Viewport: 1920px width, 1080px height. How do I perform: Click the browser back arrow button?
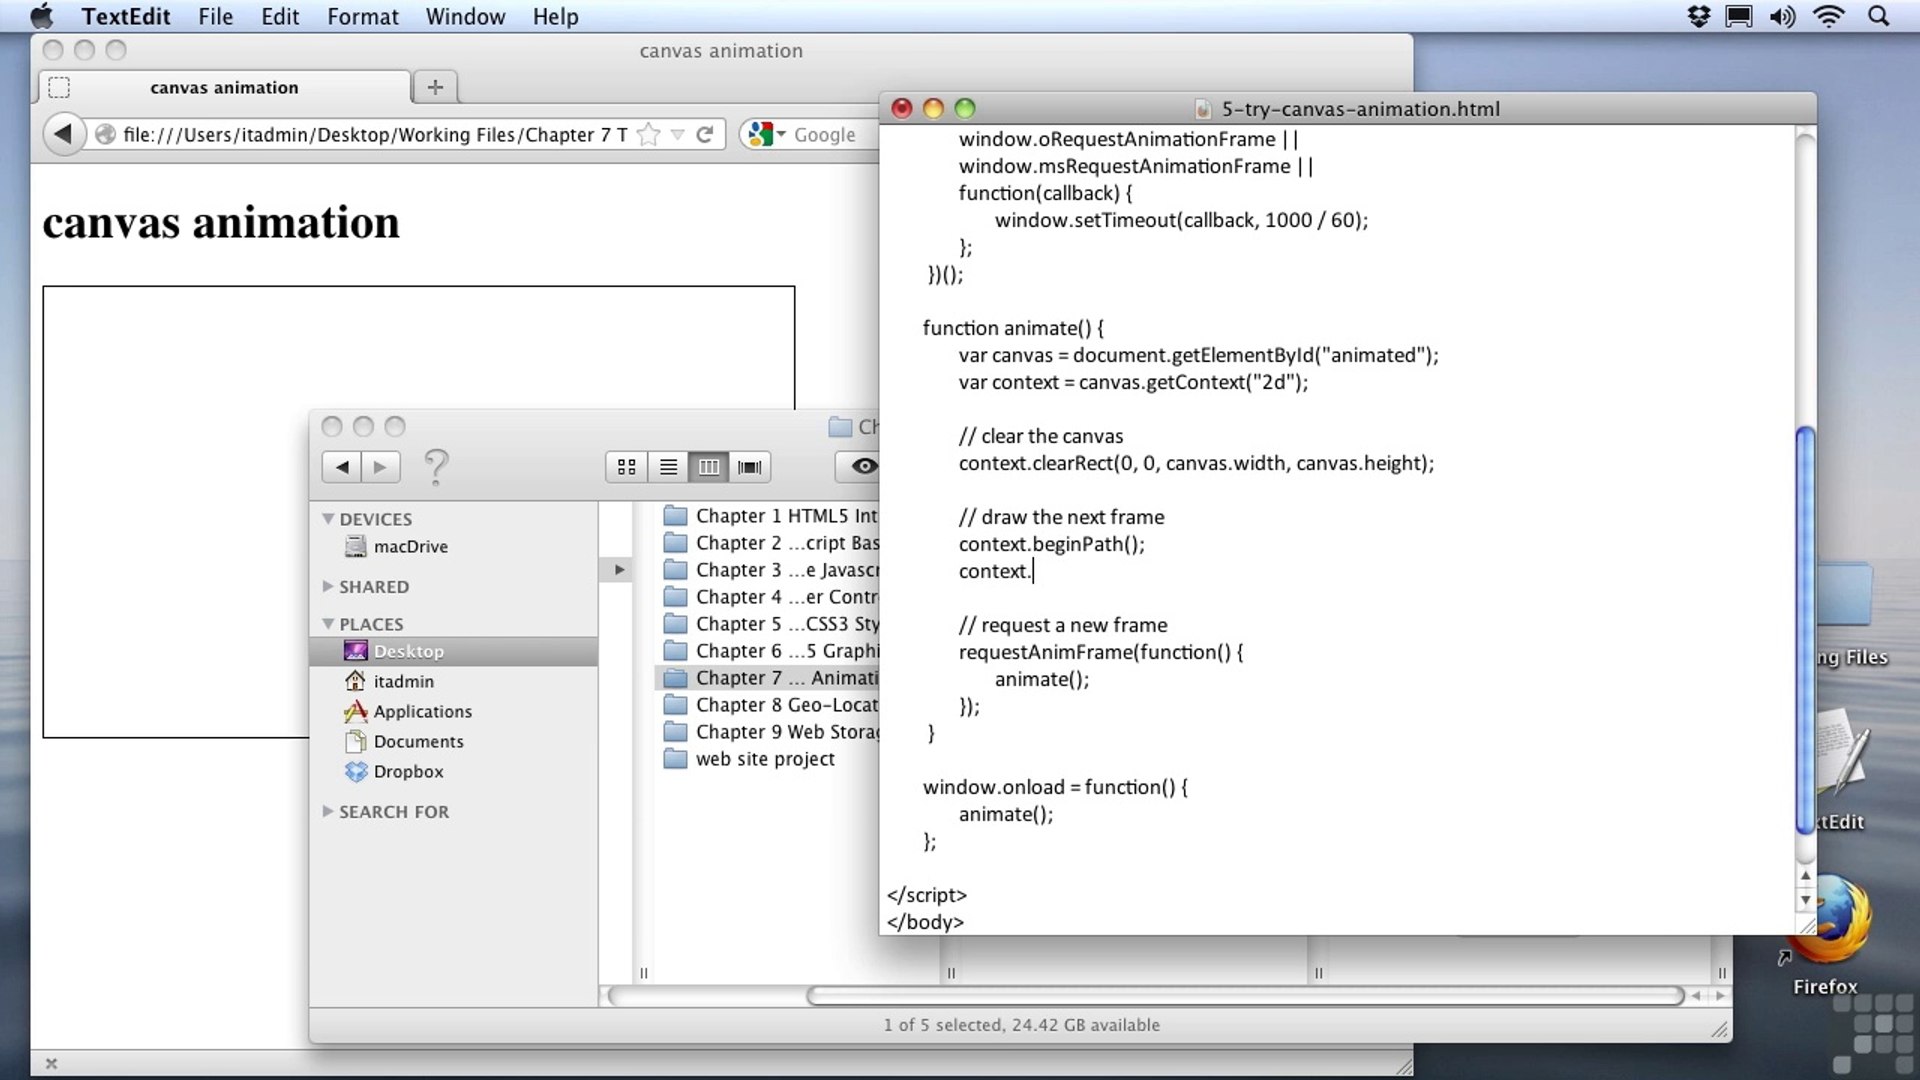pyautogui.click(x=63, y=134)
